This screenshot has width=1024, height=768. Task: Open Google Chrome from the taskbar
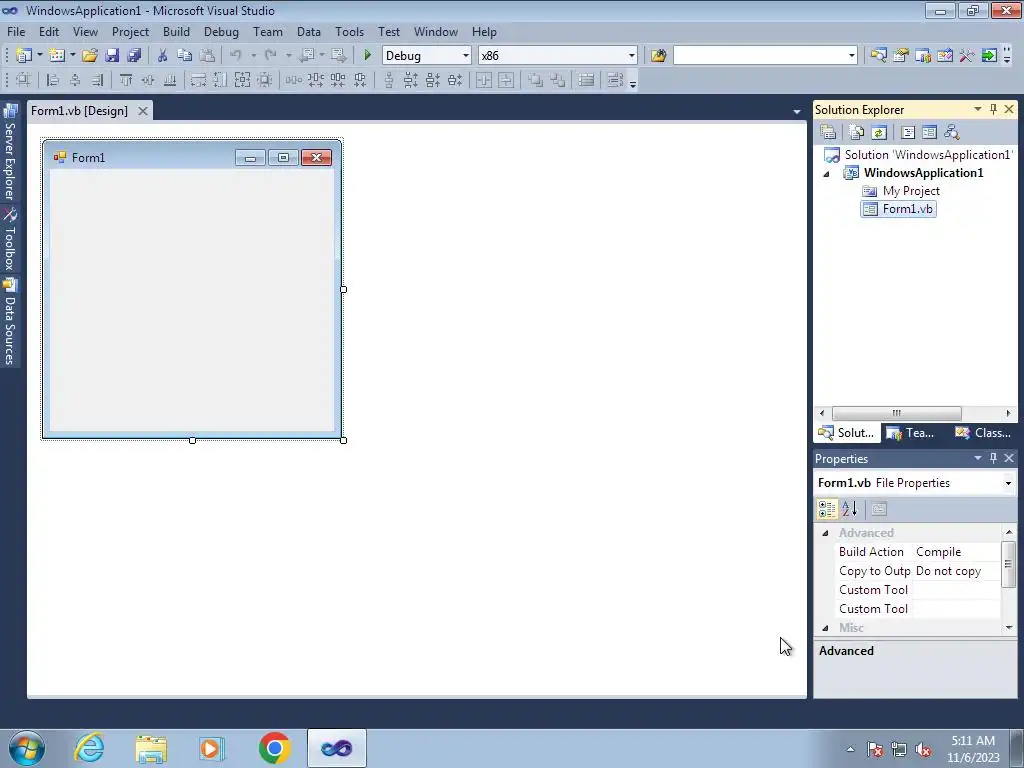pos(275,748)
